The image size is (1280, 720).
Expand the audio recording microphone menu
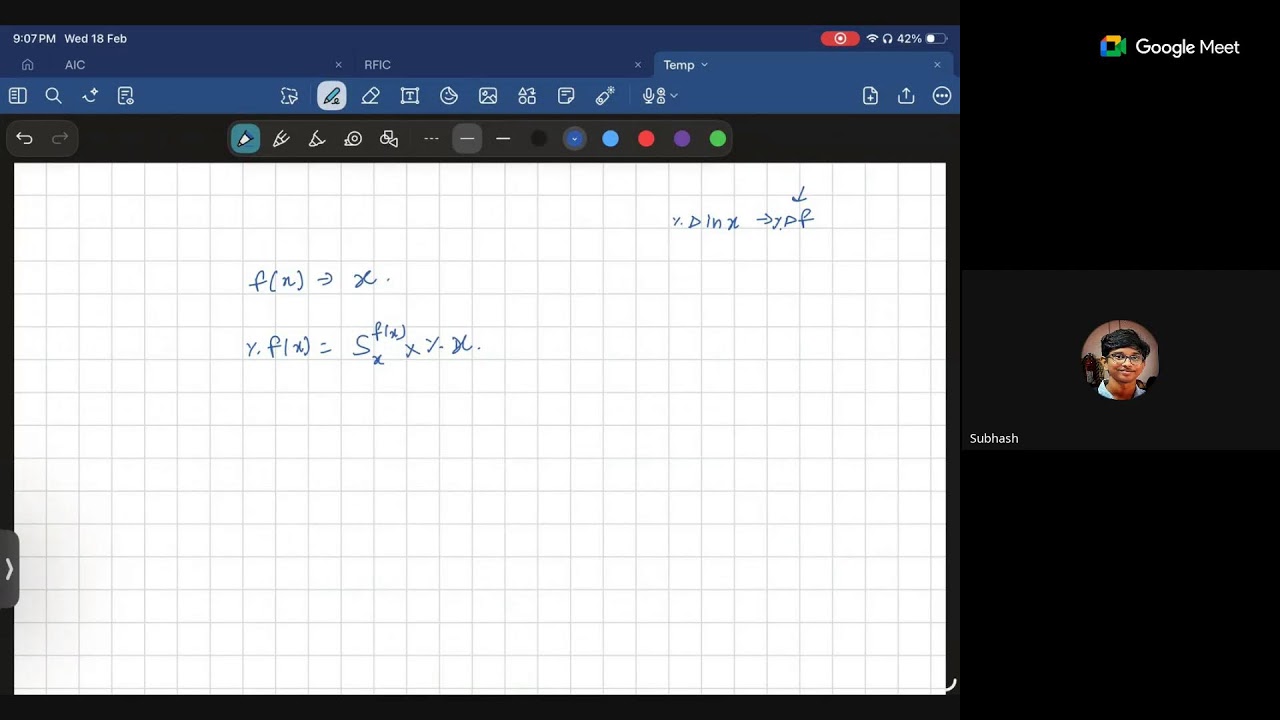click(x=660, y=96)
